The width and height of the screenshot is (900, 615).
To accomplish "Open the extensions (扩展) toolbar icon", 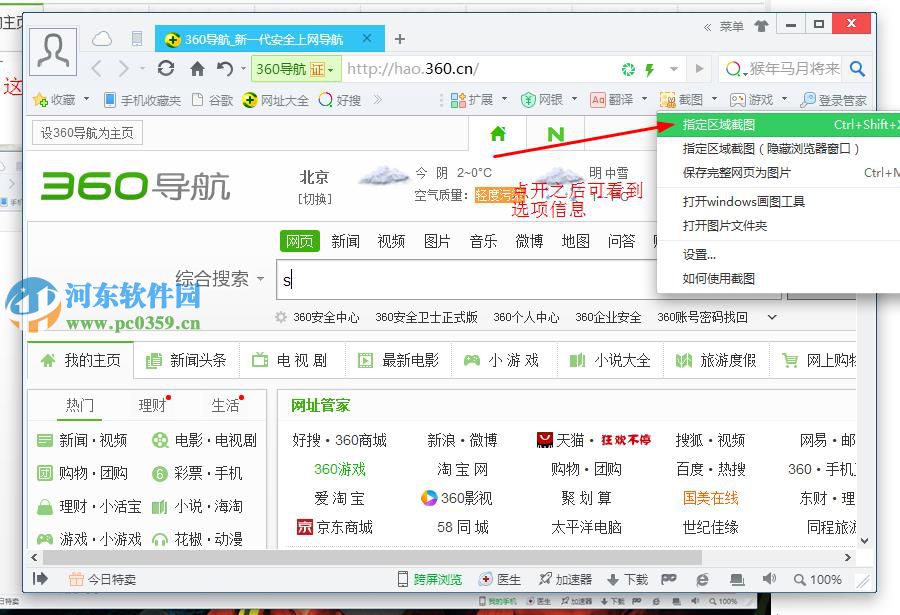I will tap(472, 99).
